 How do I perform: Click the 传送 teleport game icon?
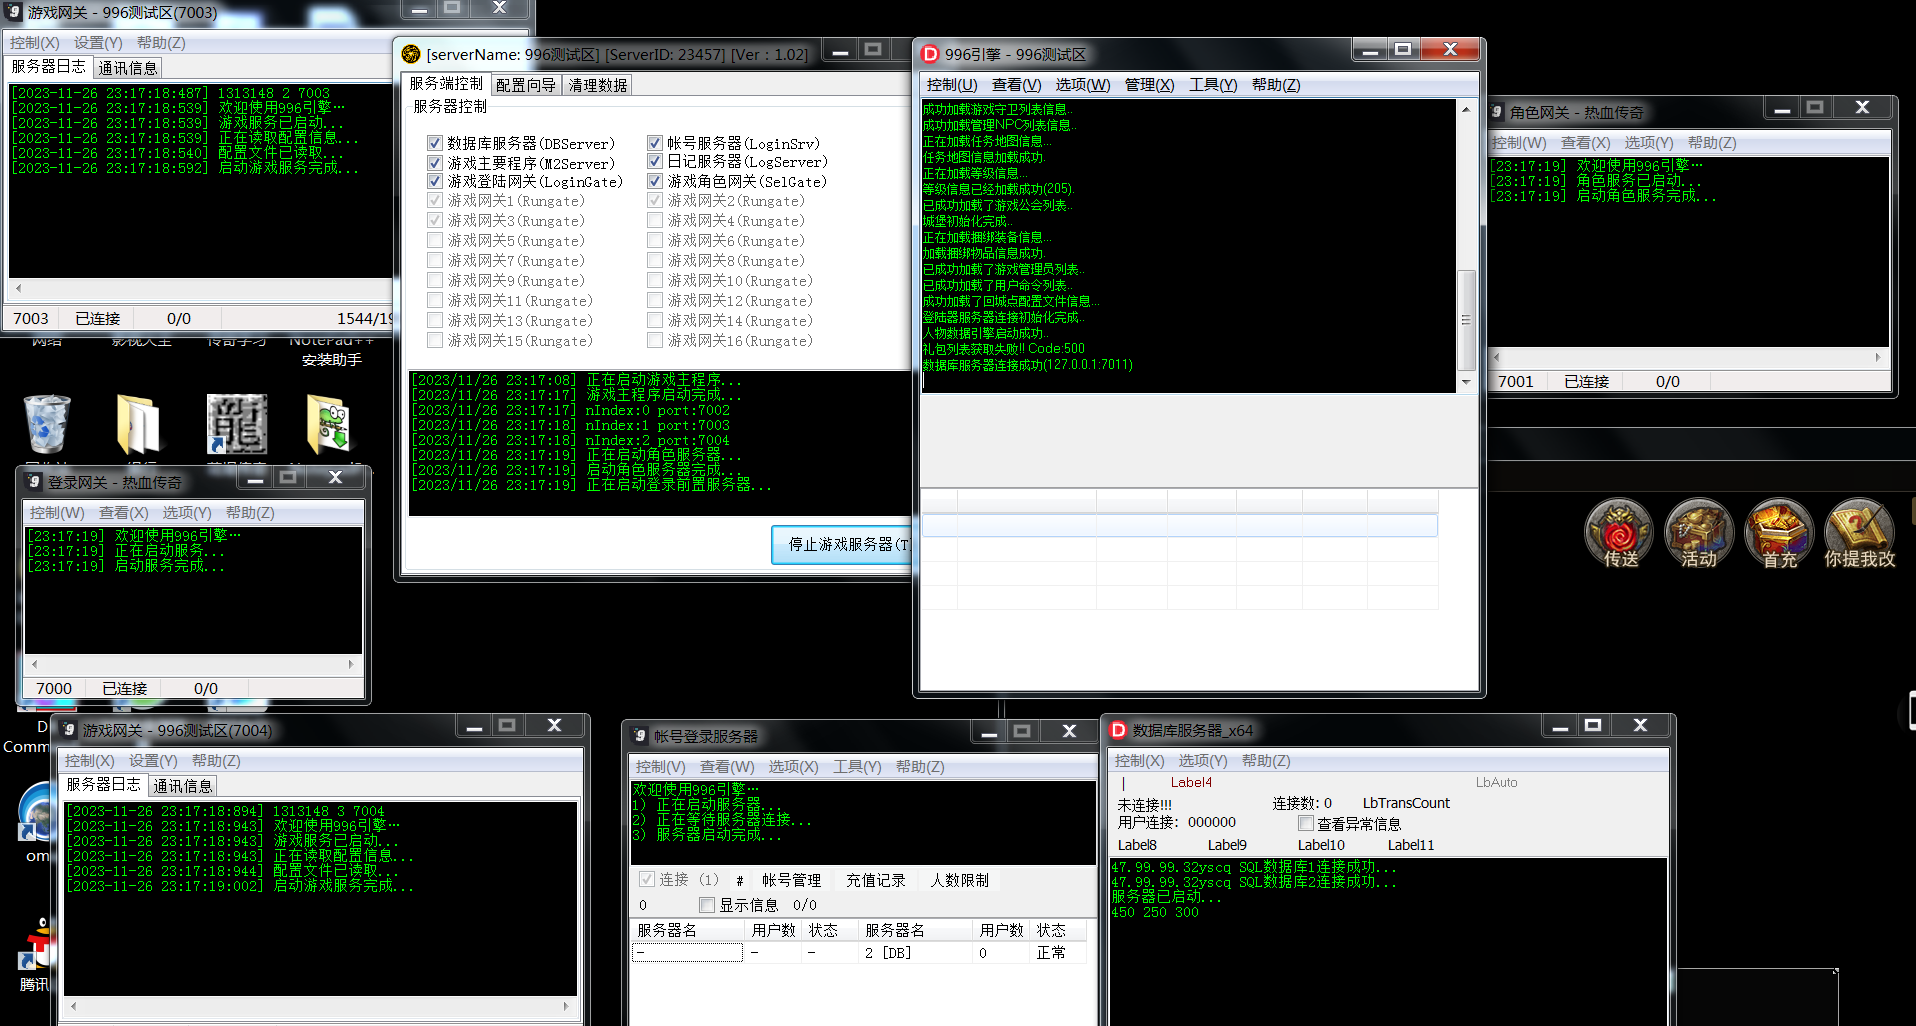[x=1619, y=533]
